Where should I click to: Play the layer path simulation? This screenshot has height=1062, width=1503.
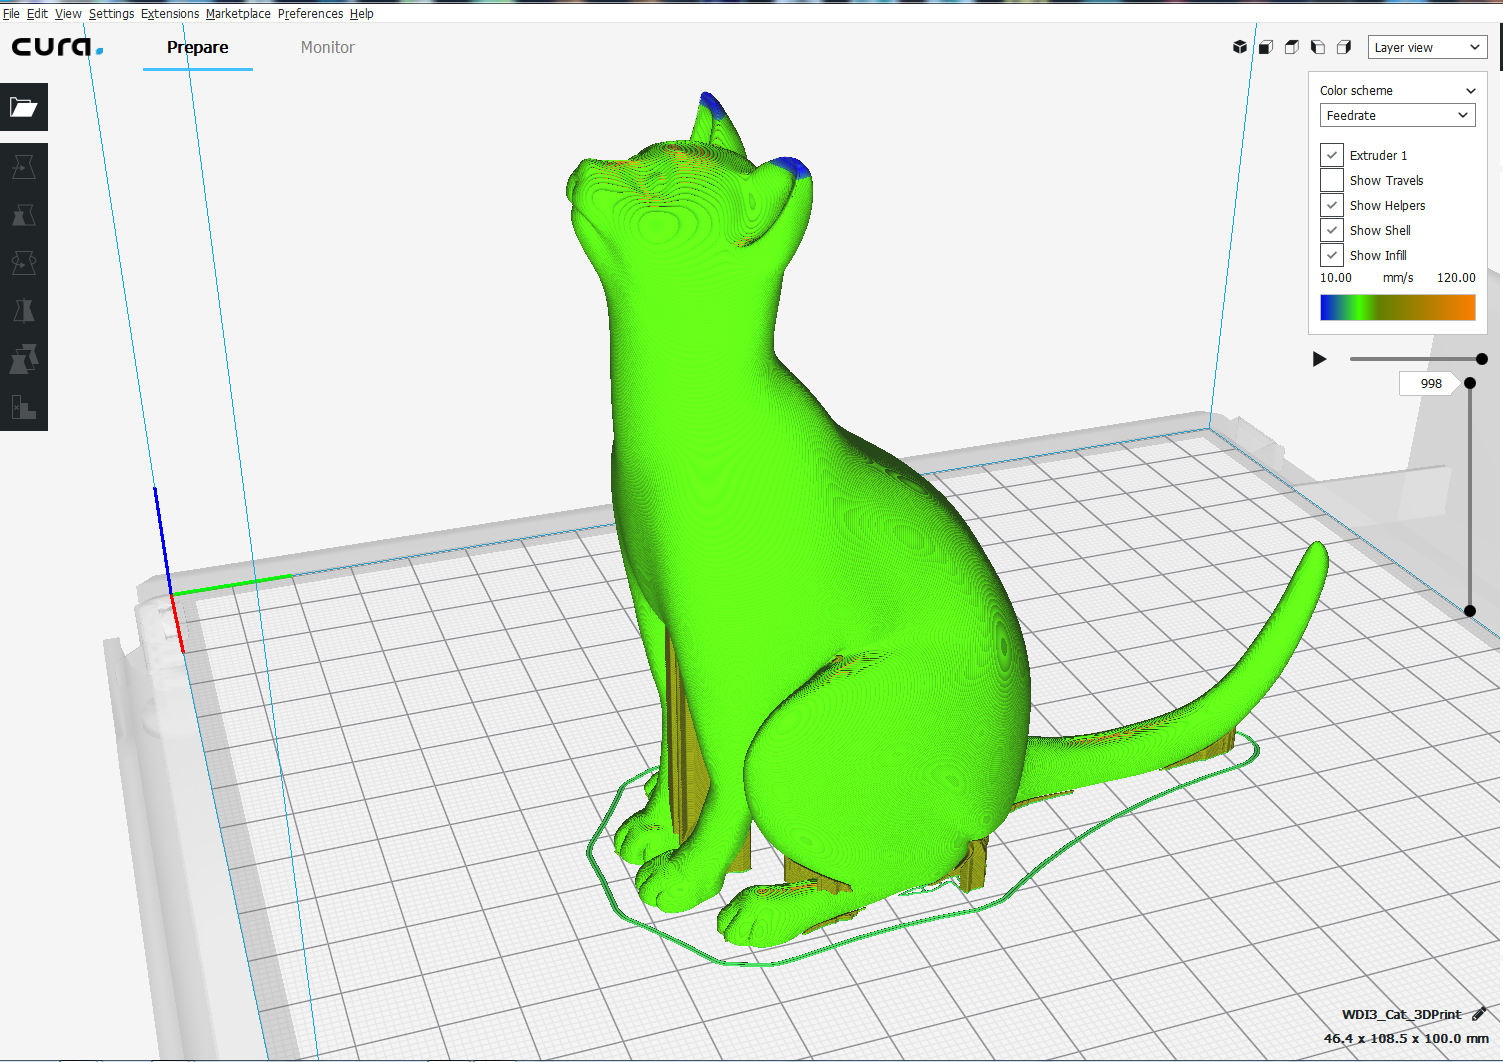coord(1319,359)
